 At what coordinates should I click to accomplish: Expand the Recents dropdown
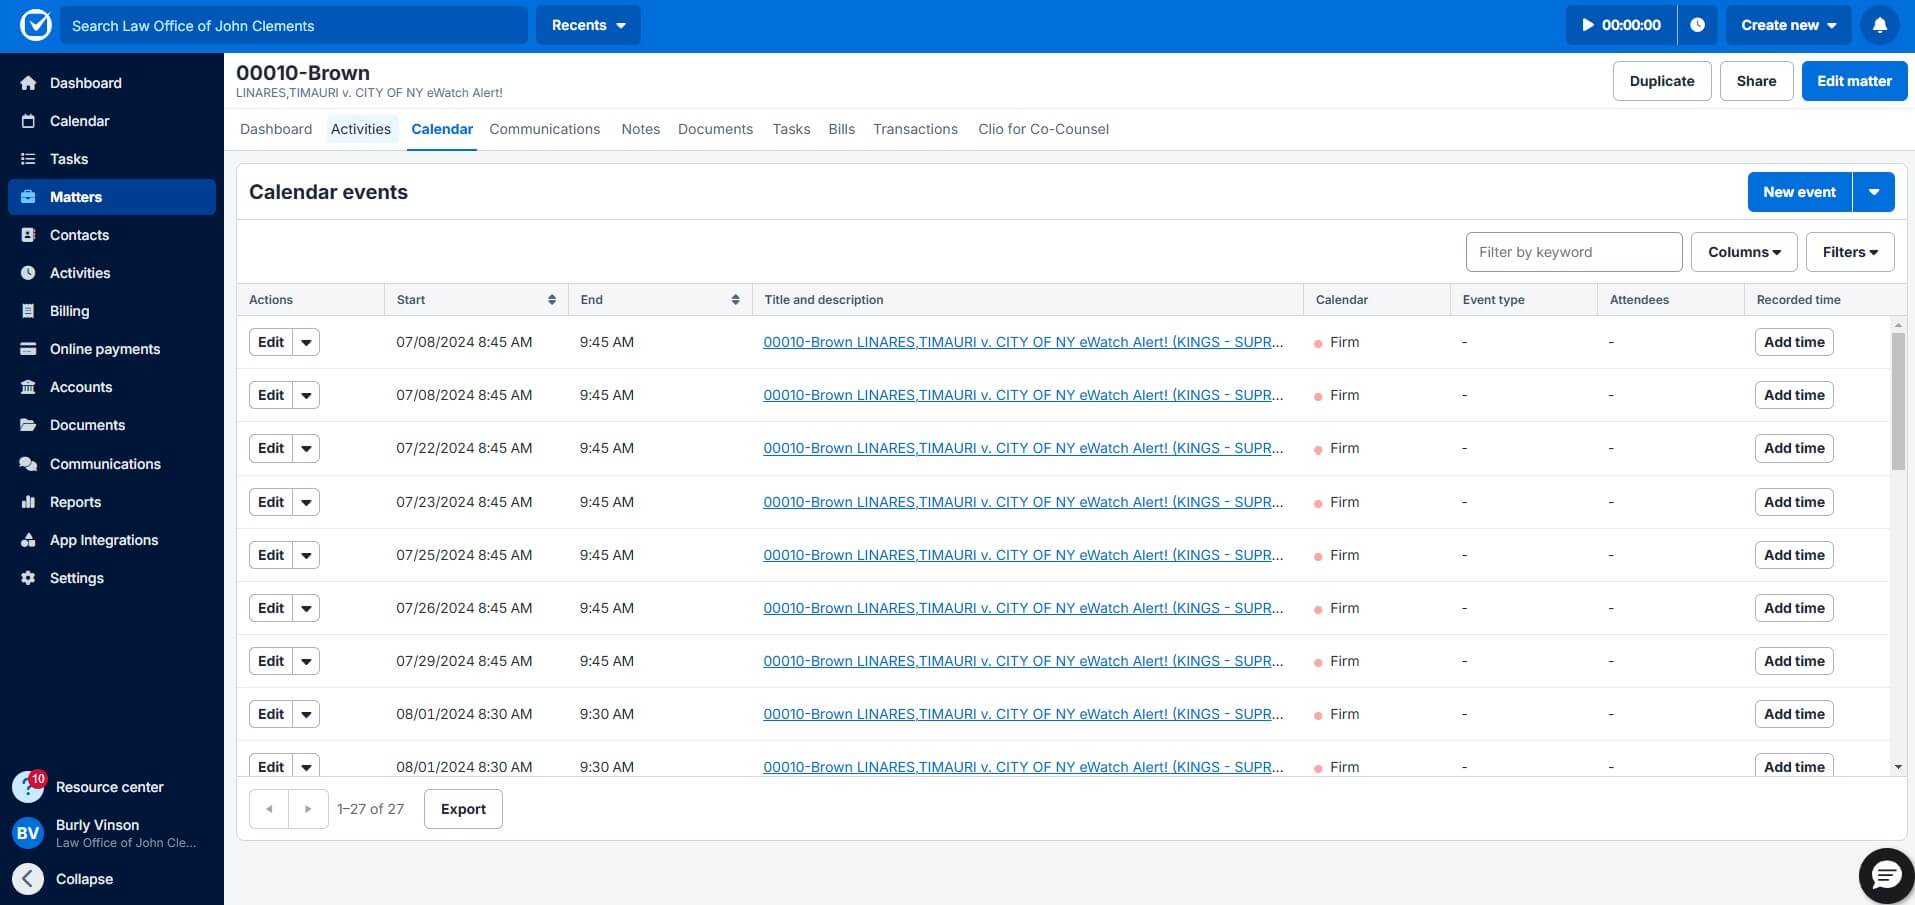tap(588, 25)
